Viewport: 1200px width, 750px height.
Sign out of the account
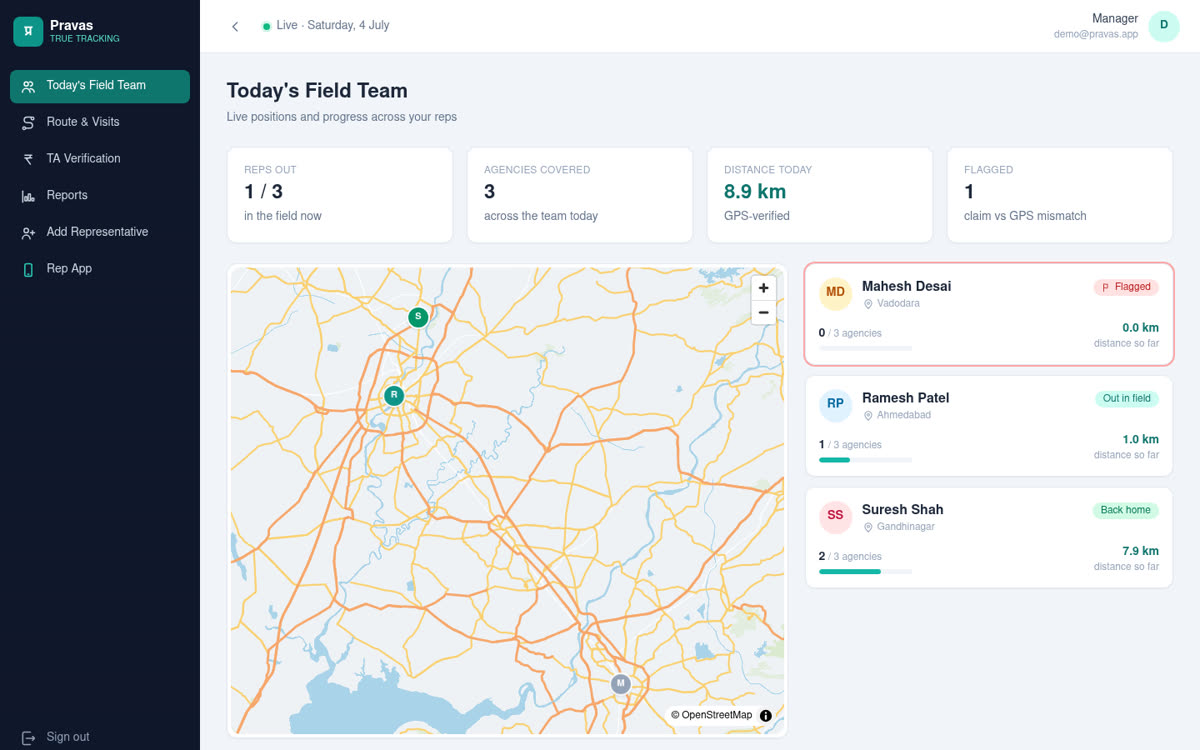tap(56, 737)
